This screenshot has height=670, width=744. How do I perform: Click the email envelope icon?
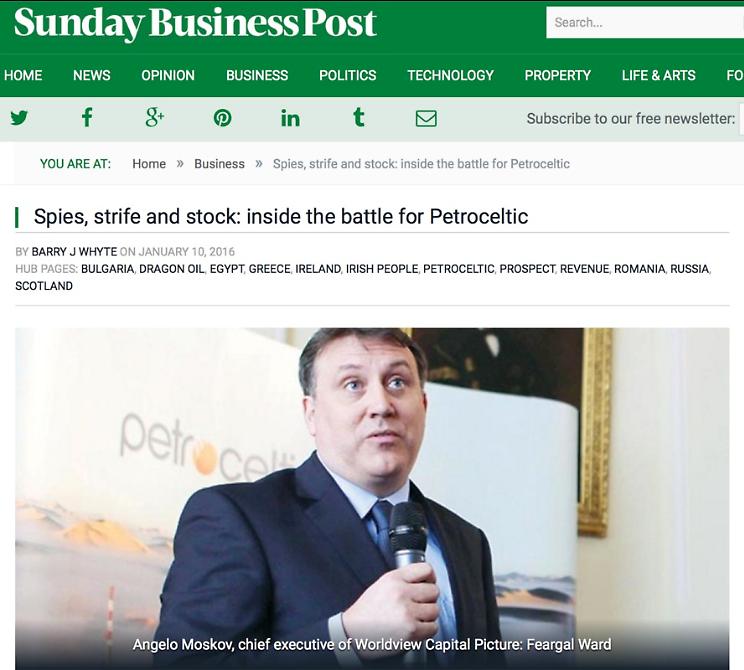tap(426, 118)
